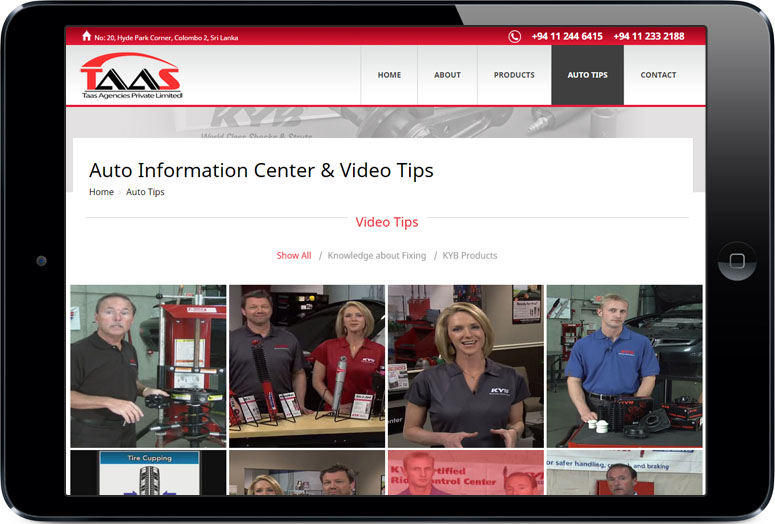
Task: Call the number +94 11 244 6415
Action: click(x=567, y=37)
